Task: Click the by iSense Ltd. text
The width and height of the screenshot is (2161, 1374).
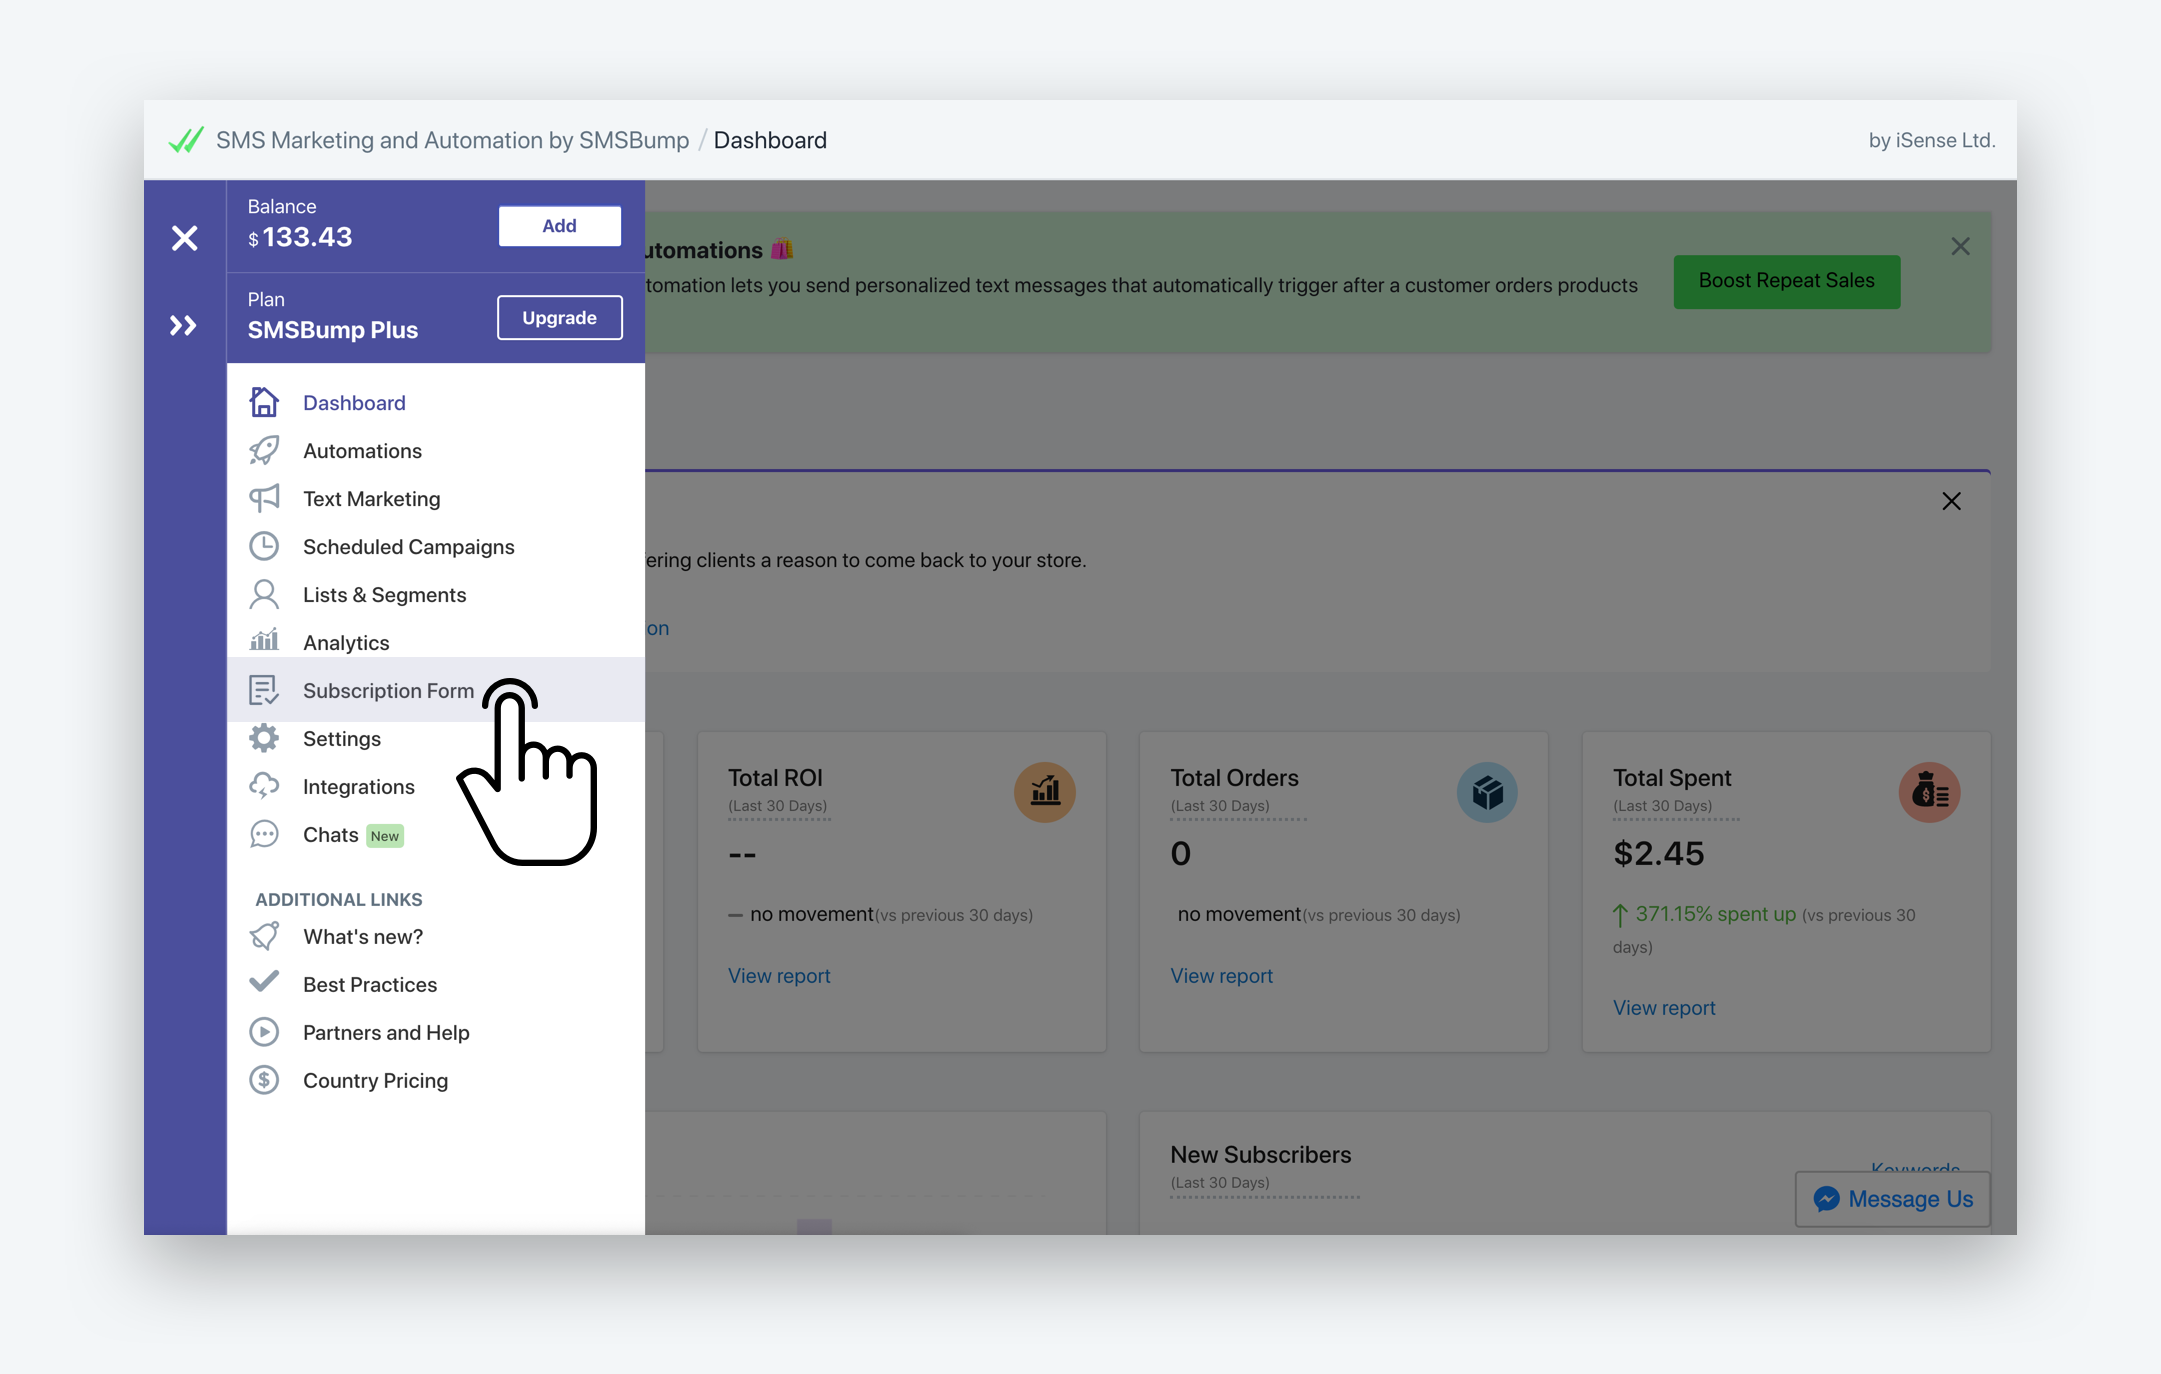Action: click(1931, 140)
